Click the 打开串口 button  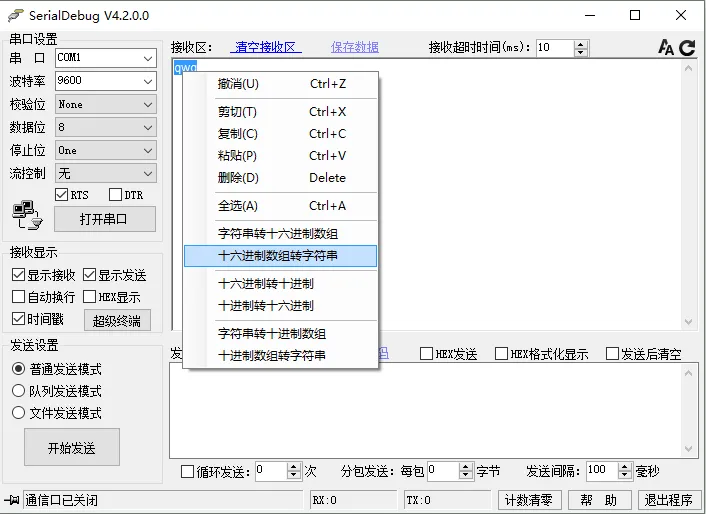(x=105, y=219)
